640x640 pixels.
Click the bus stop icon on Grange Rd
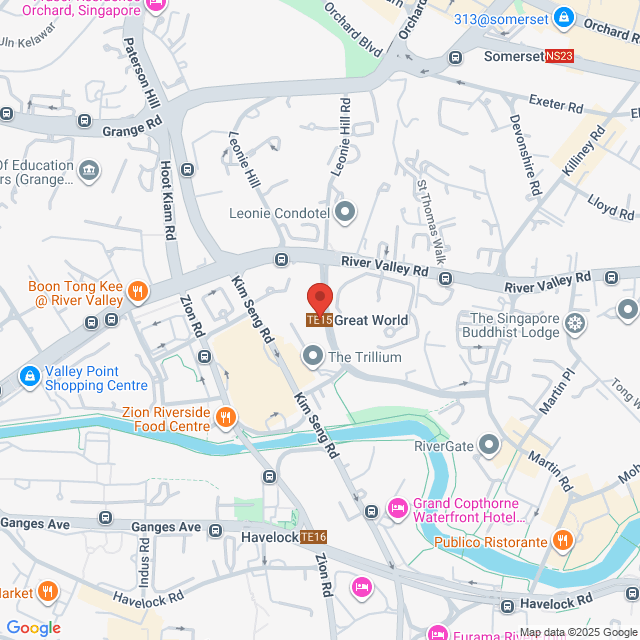[x=84, y=120]
